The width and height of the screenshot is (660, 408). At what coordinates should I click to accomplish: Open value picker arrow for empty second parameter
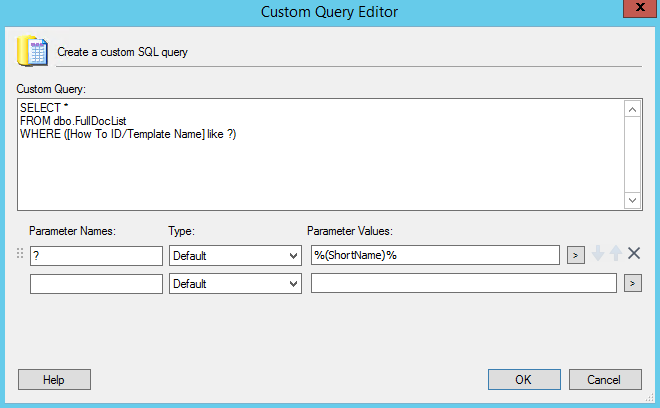pos(632,284)
